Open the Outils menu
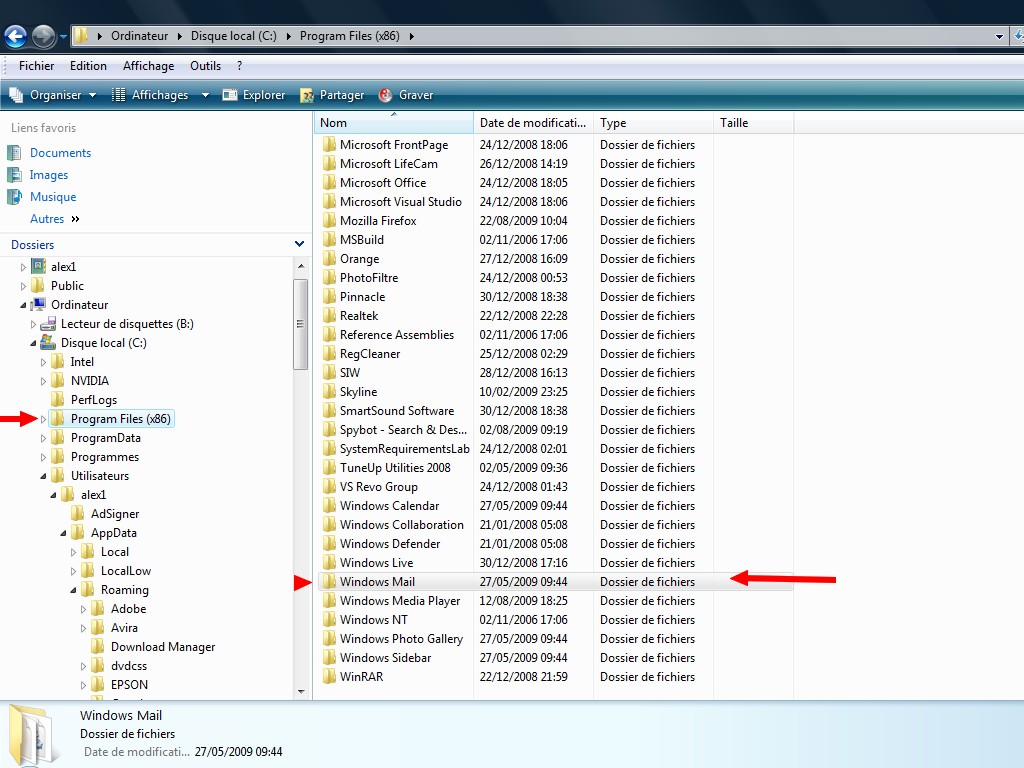 coord(205,66)
